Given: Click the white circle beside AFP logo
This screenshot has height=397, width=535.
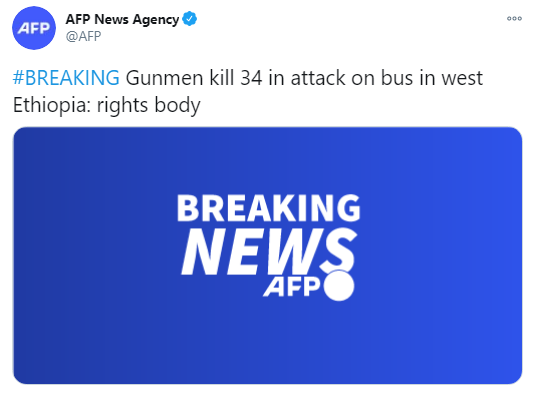Looking at the screenshot, I should click(x=339, y=285).
